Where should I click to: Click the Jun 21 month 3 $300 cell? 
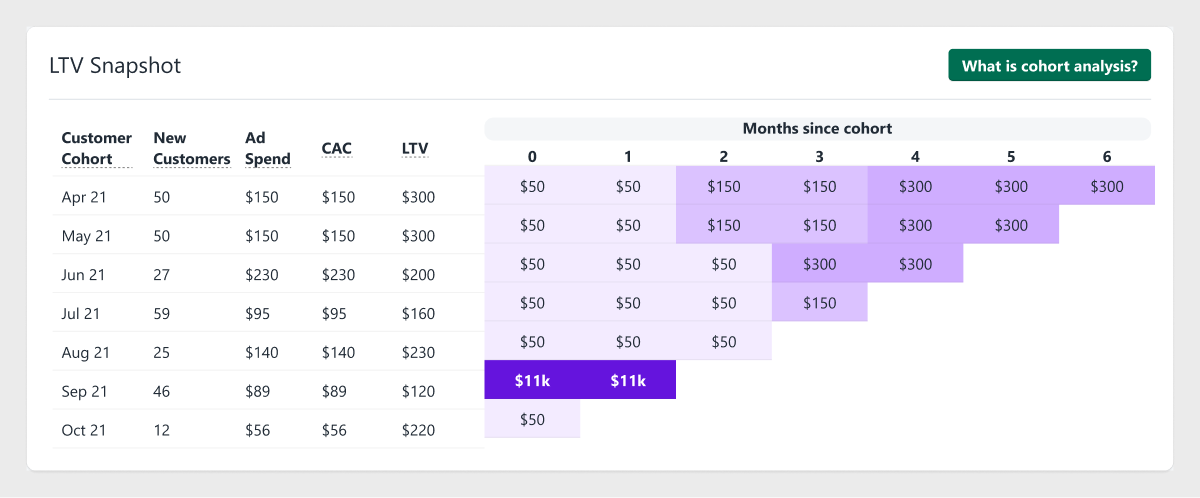point(819,264)
